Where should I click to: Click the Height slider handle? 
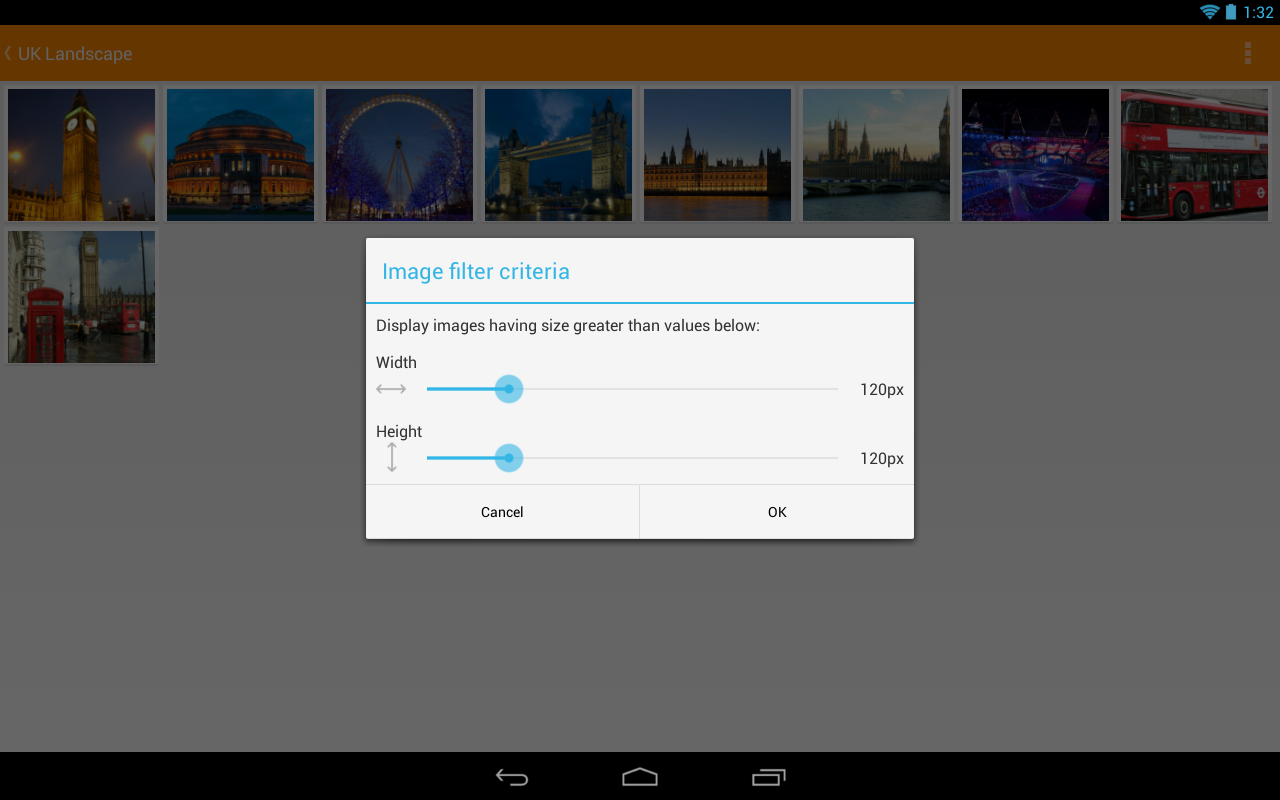[x=509, y=458]
